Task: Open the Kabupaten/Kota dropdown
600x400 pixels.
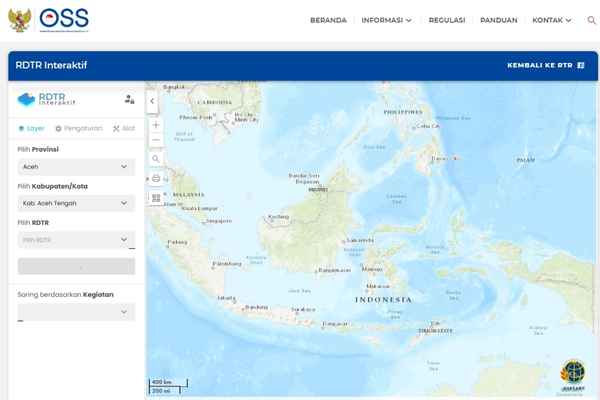Action: pyautogui.click(x=76, y=203)
